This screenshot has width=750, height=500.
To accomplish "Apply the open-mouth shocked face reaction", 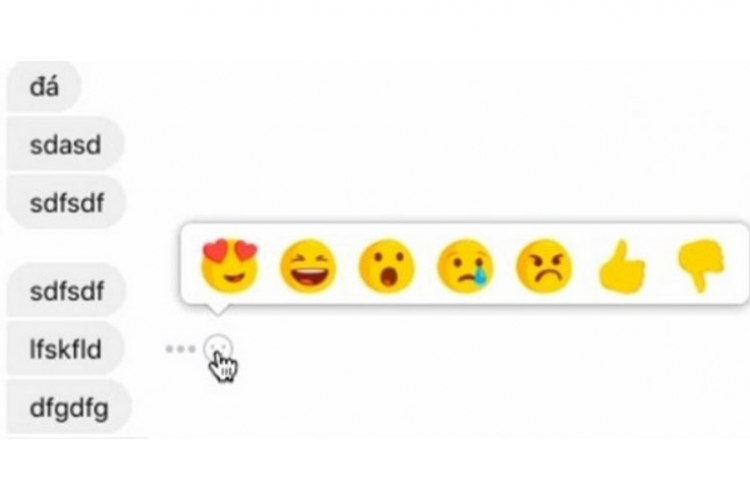I will click(x=386, y=266).
